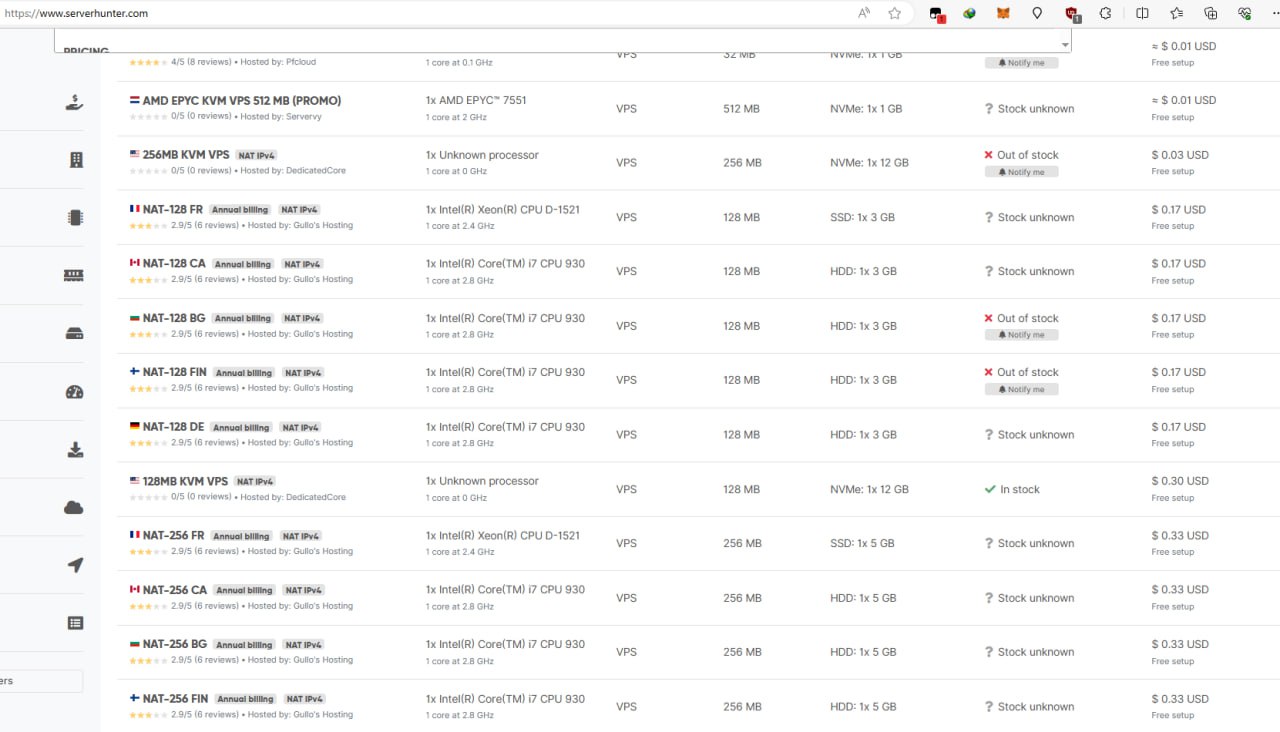Open the NAT-128 FR server listing
This screenshot has width=1280, height=732.
[173, 210]
